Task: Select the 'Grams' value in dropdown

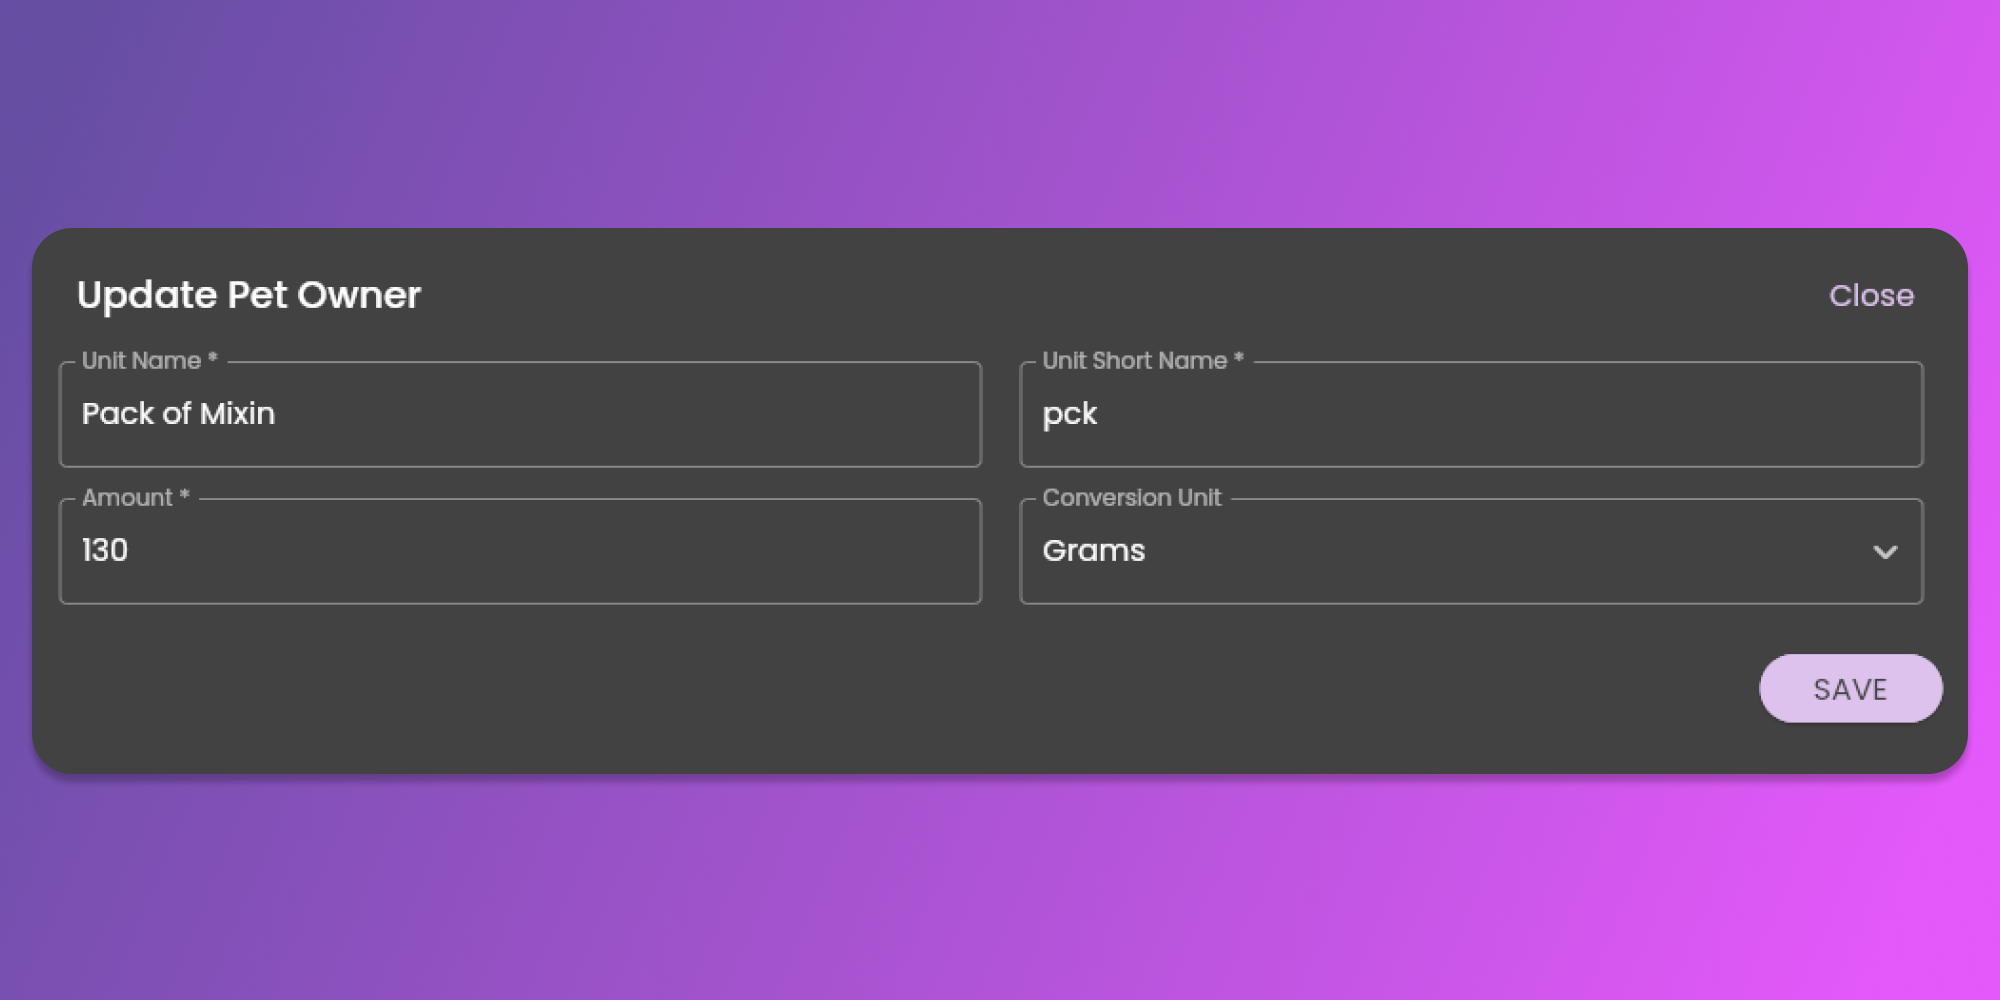Action: tap(1093, 551)
